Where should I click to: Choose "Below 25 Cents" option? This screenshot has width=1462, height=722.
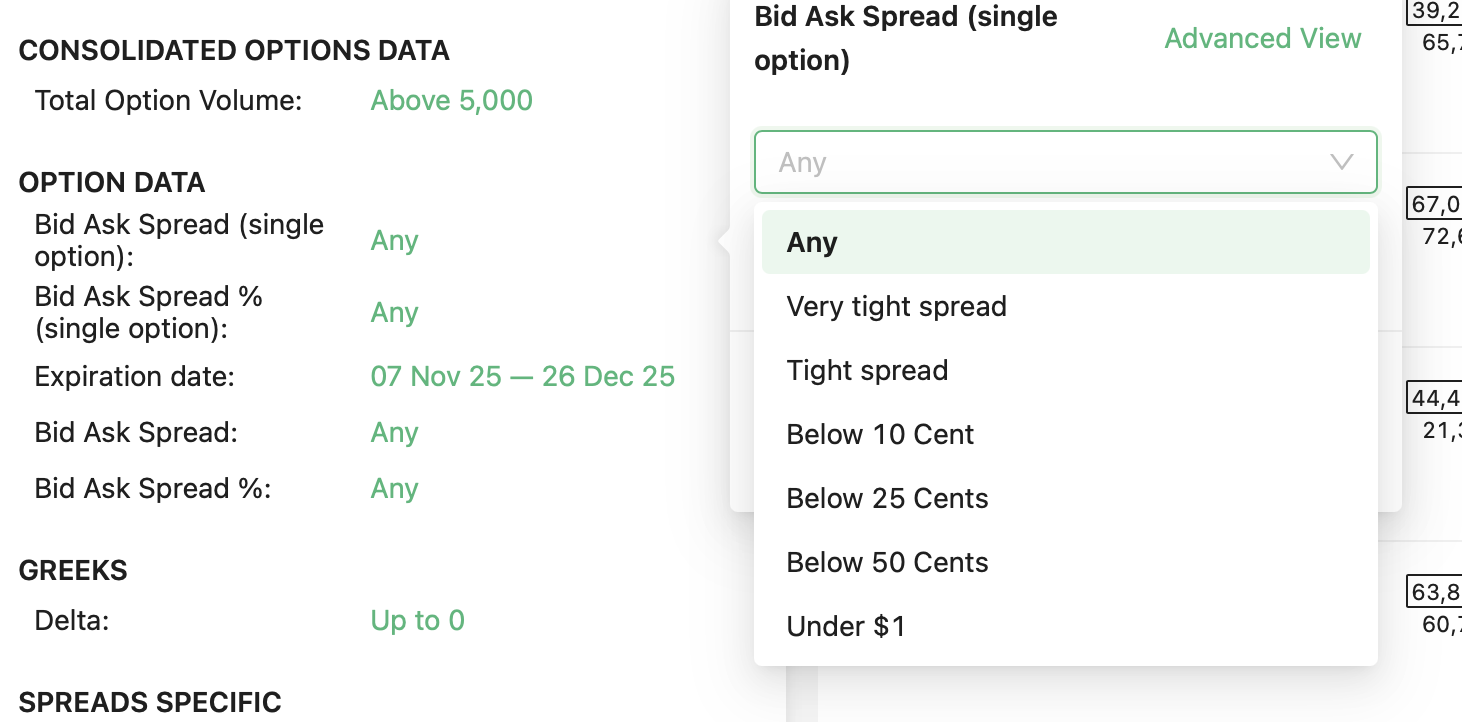[887, 498]
